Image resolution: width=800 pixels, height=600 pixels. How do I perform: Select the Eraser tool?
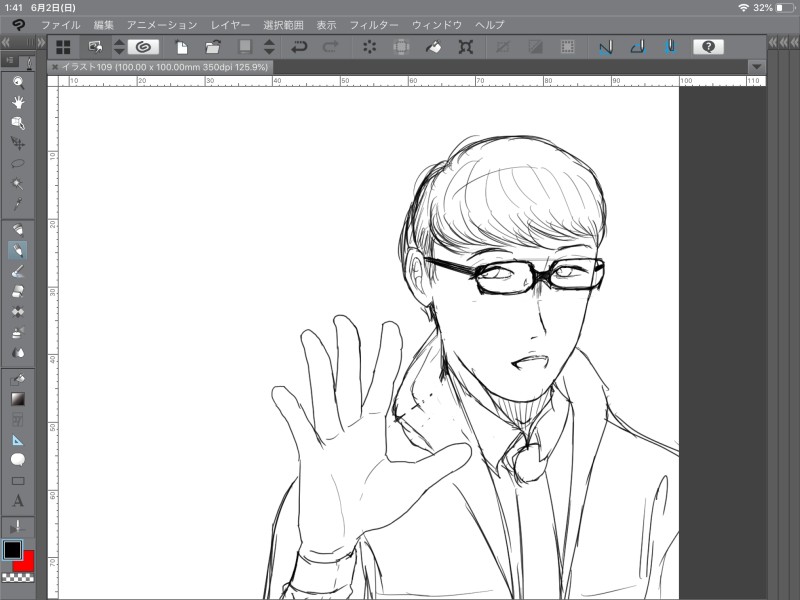point(18,291)
